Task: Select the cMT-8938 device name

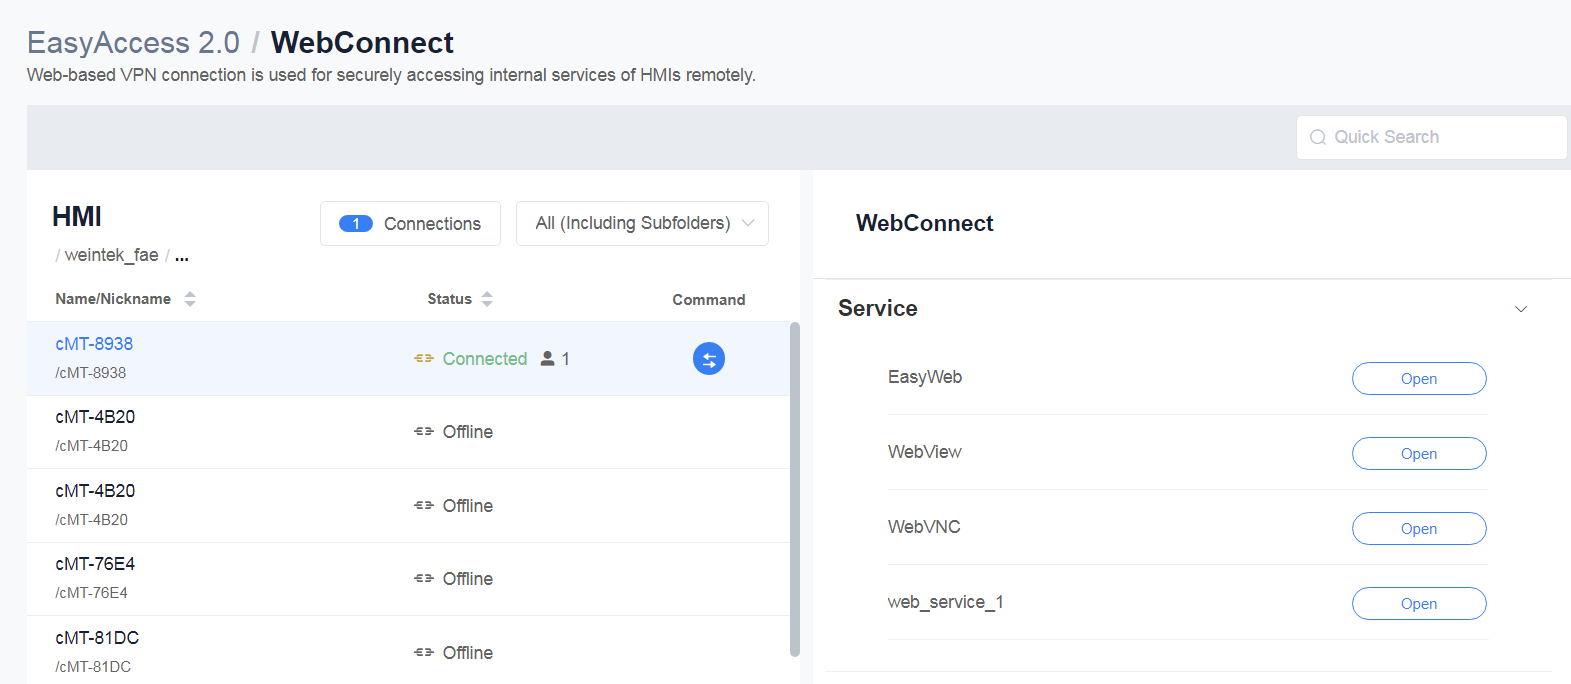Action: tap(94, 344)
